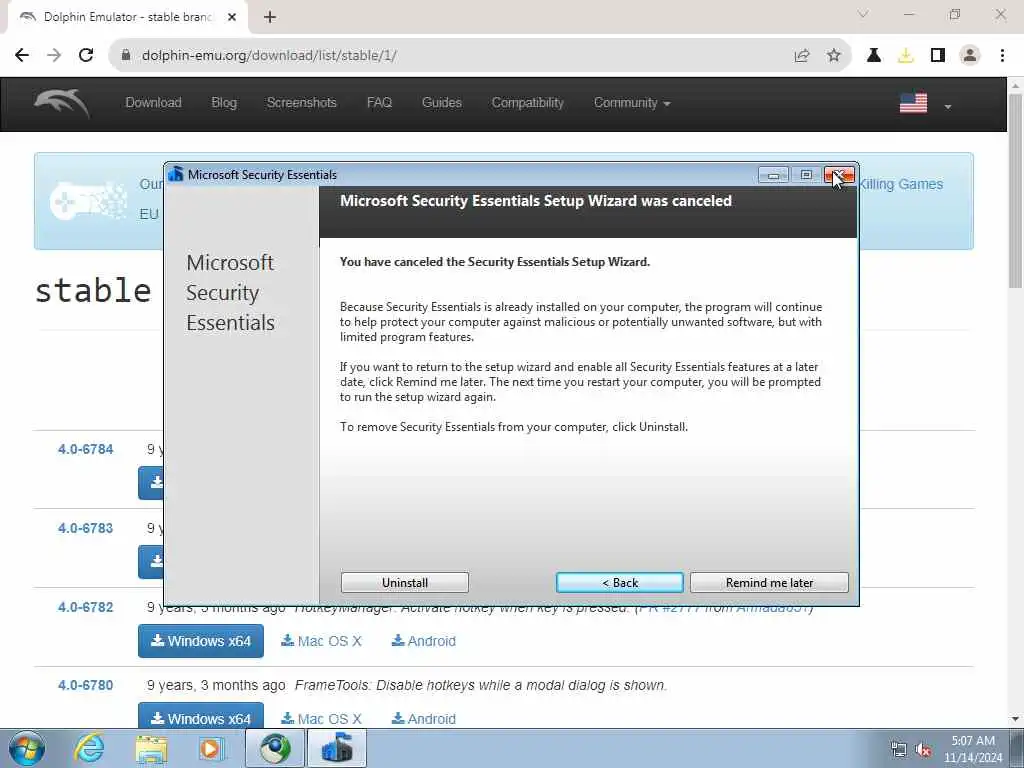Image resolution: width=1024 pixels, height=768 pixels.
Task: Open version link 4.0-6783
Action: pyautogui.click(x=86, y=528)
